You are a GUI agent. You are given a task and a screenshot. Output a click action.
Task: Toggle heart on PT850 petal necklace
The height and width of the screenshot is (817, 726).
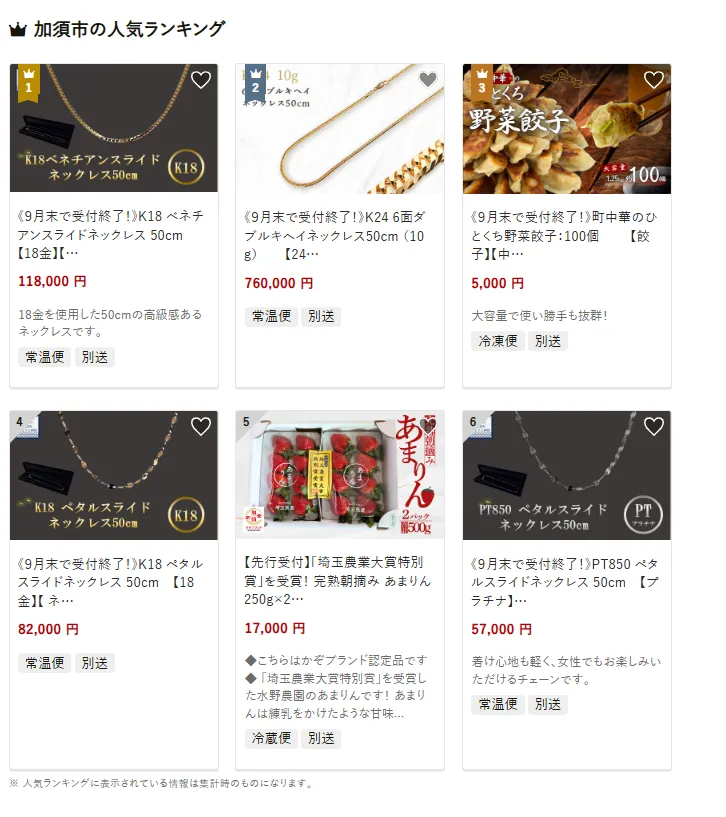coord(654,426)
